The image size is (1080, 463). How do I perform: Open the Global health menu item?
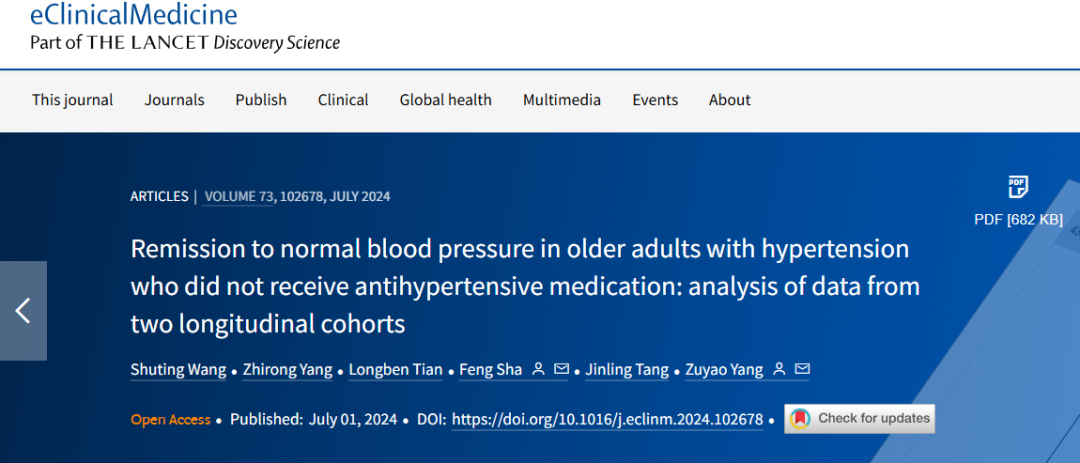click(x=446, y=100)
